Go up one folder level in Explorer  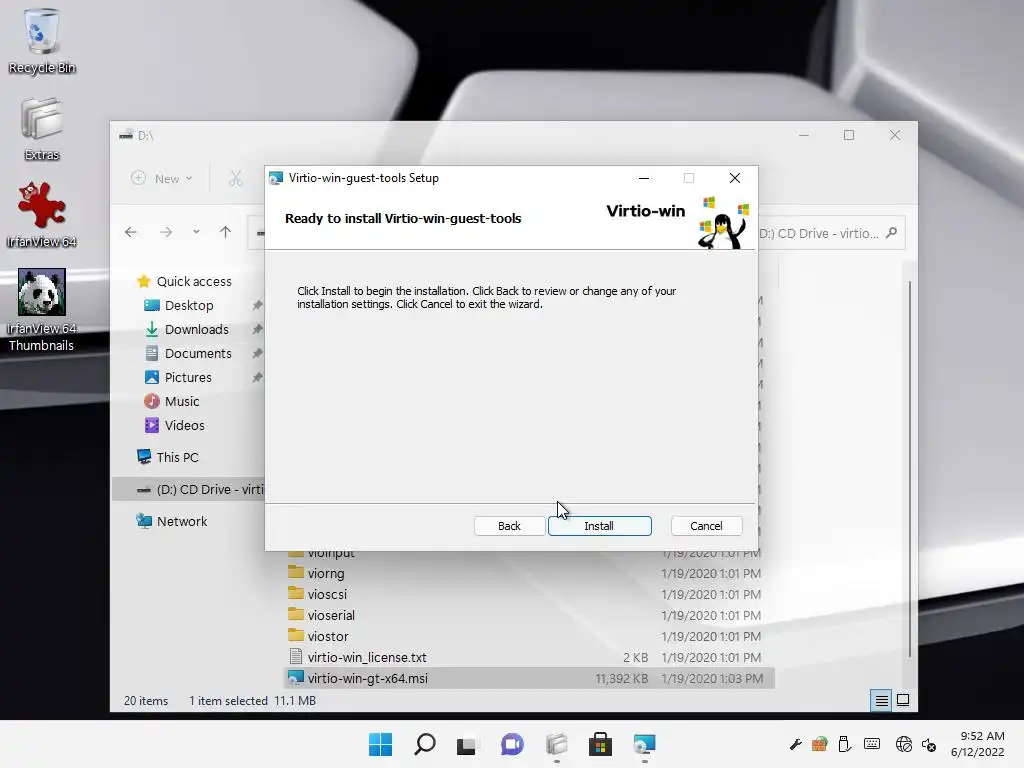click(x=225, y=232)
